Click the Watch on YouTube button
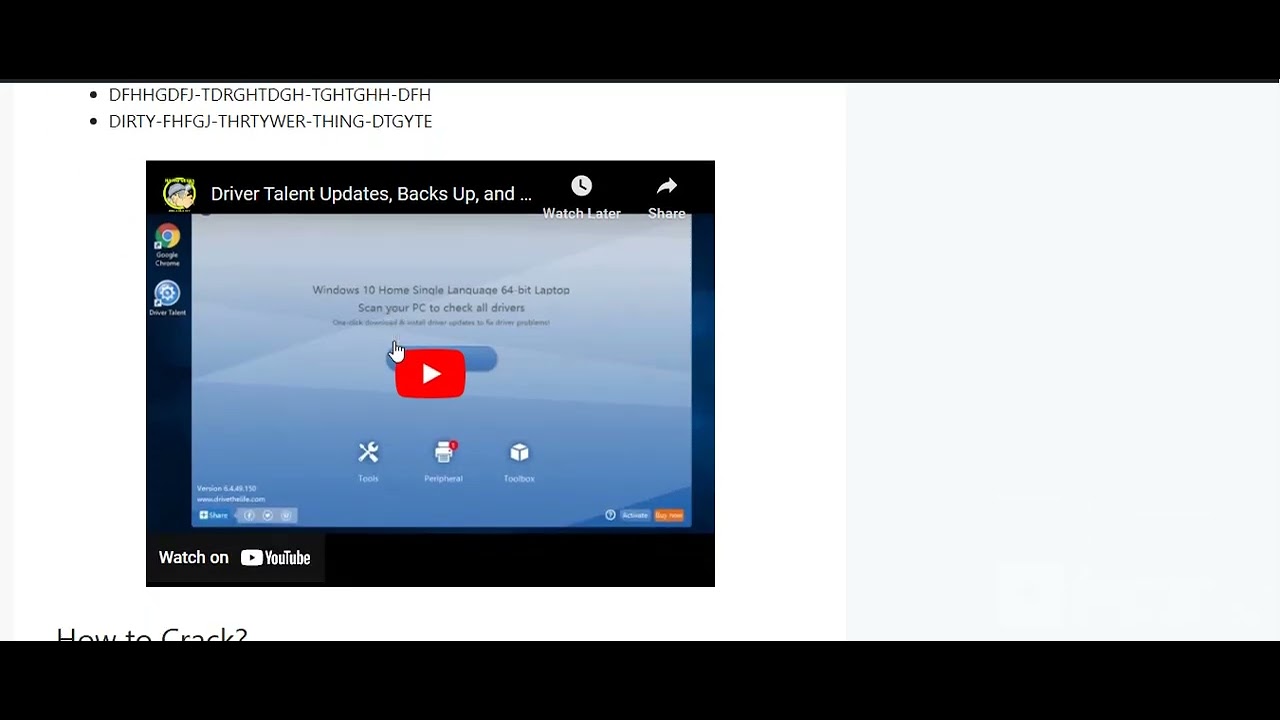The image size is (1280, 720). (x=235, y=558)
